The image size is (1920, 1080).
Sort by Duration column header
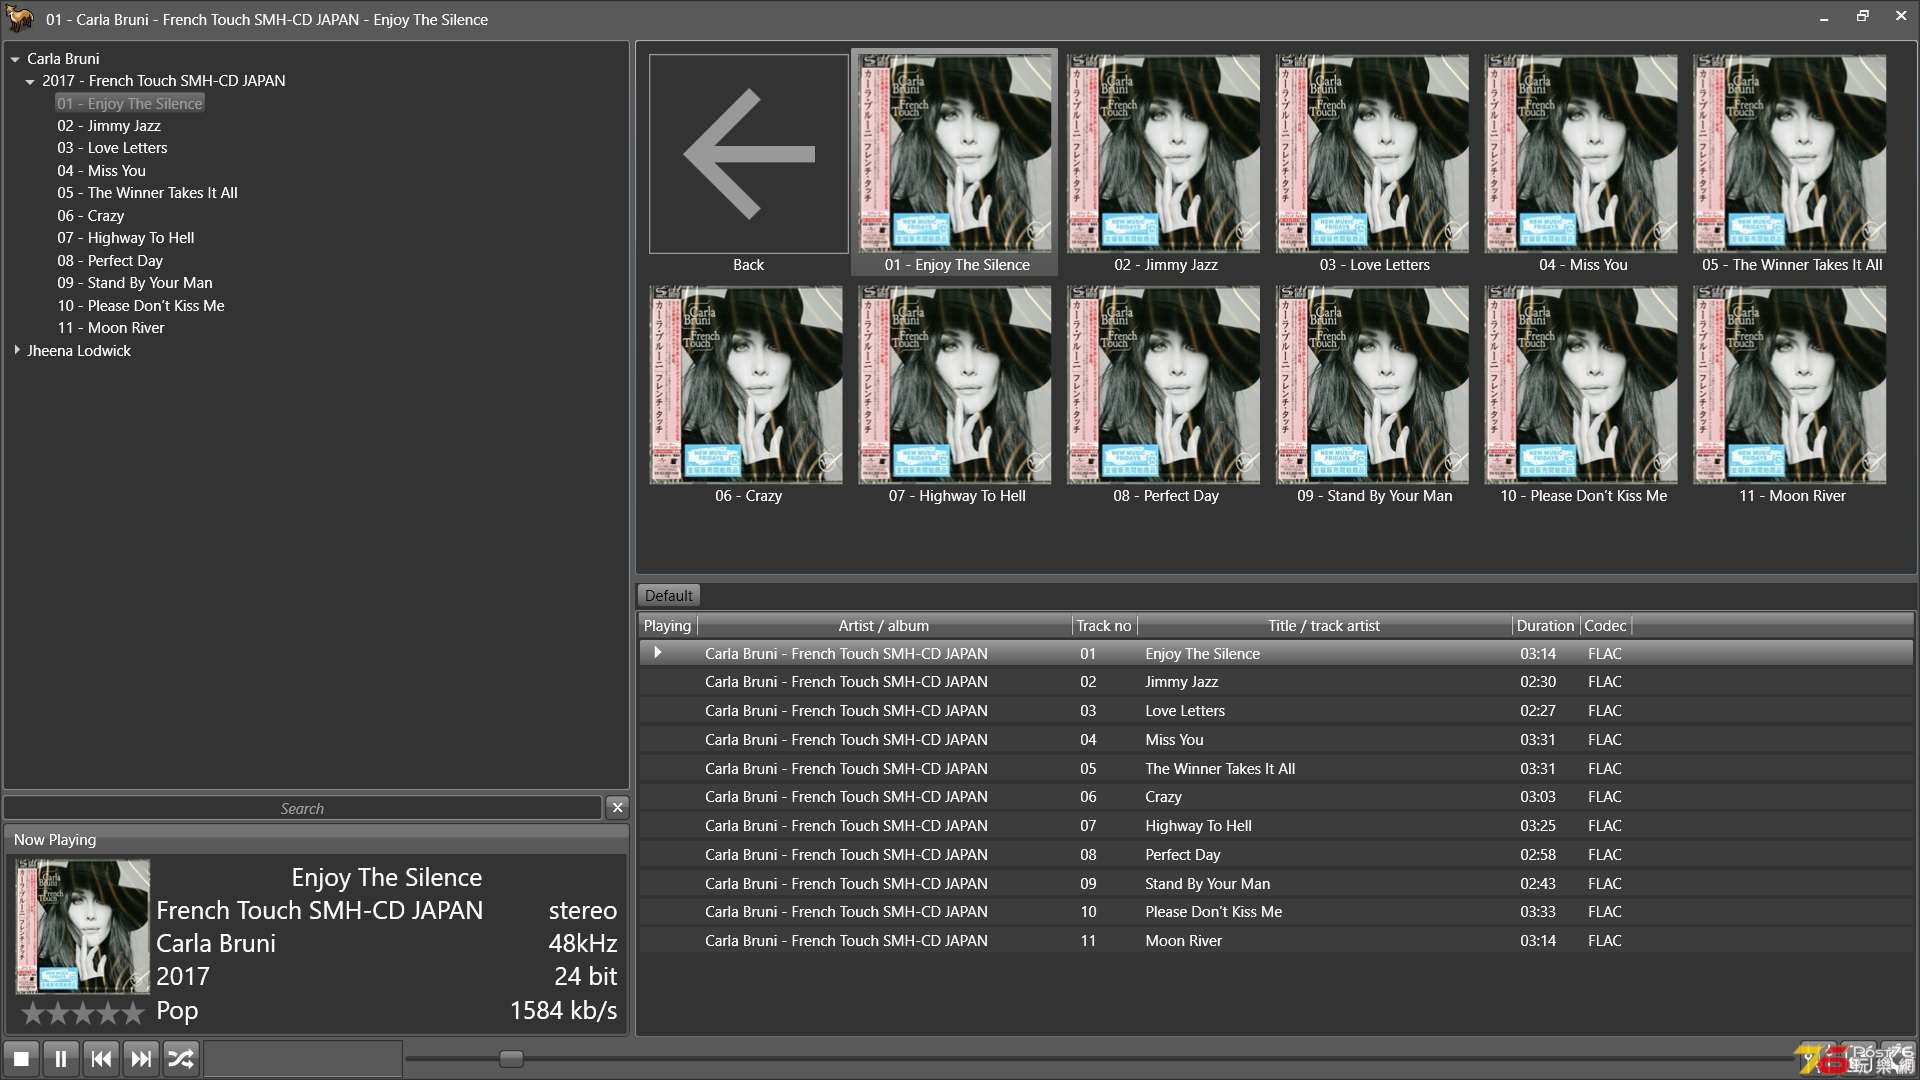[1545, 626]
